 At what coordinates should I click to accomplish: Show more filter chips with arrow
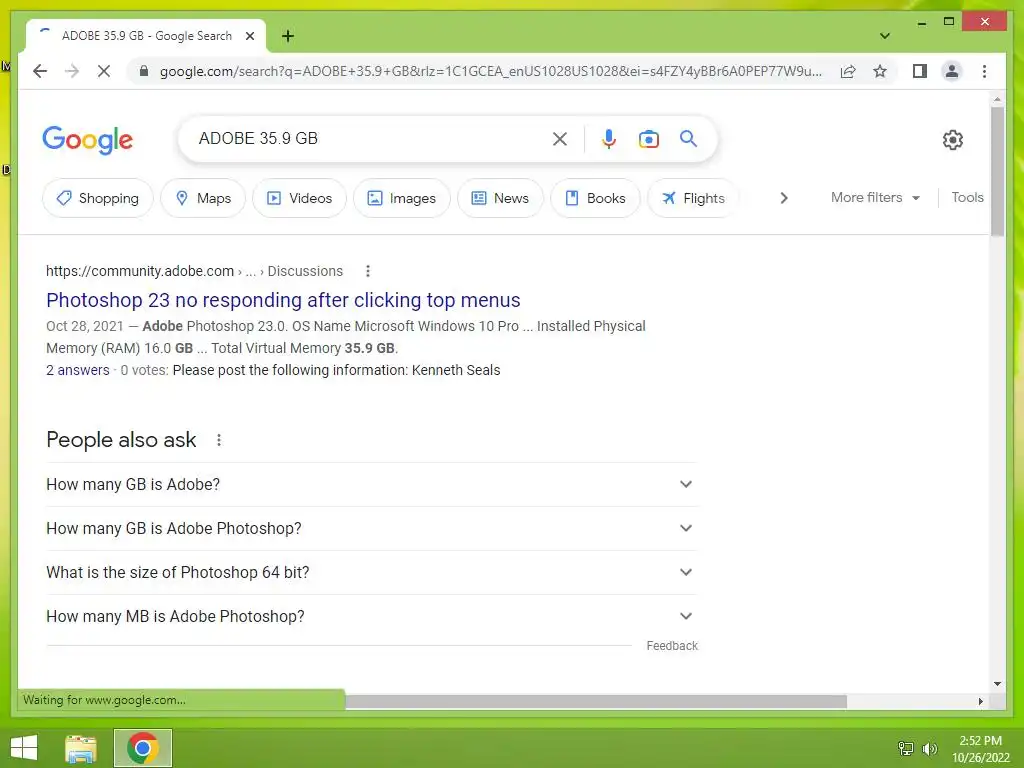coord(784,198)
